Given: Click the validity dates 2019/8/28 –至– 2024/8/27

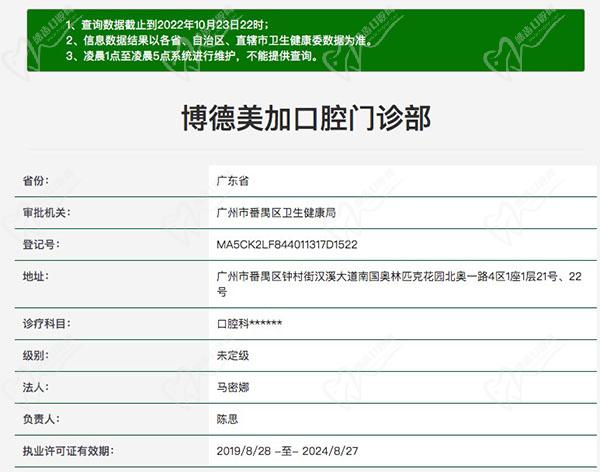Looking at the screenshot, I should coord(287,451).
